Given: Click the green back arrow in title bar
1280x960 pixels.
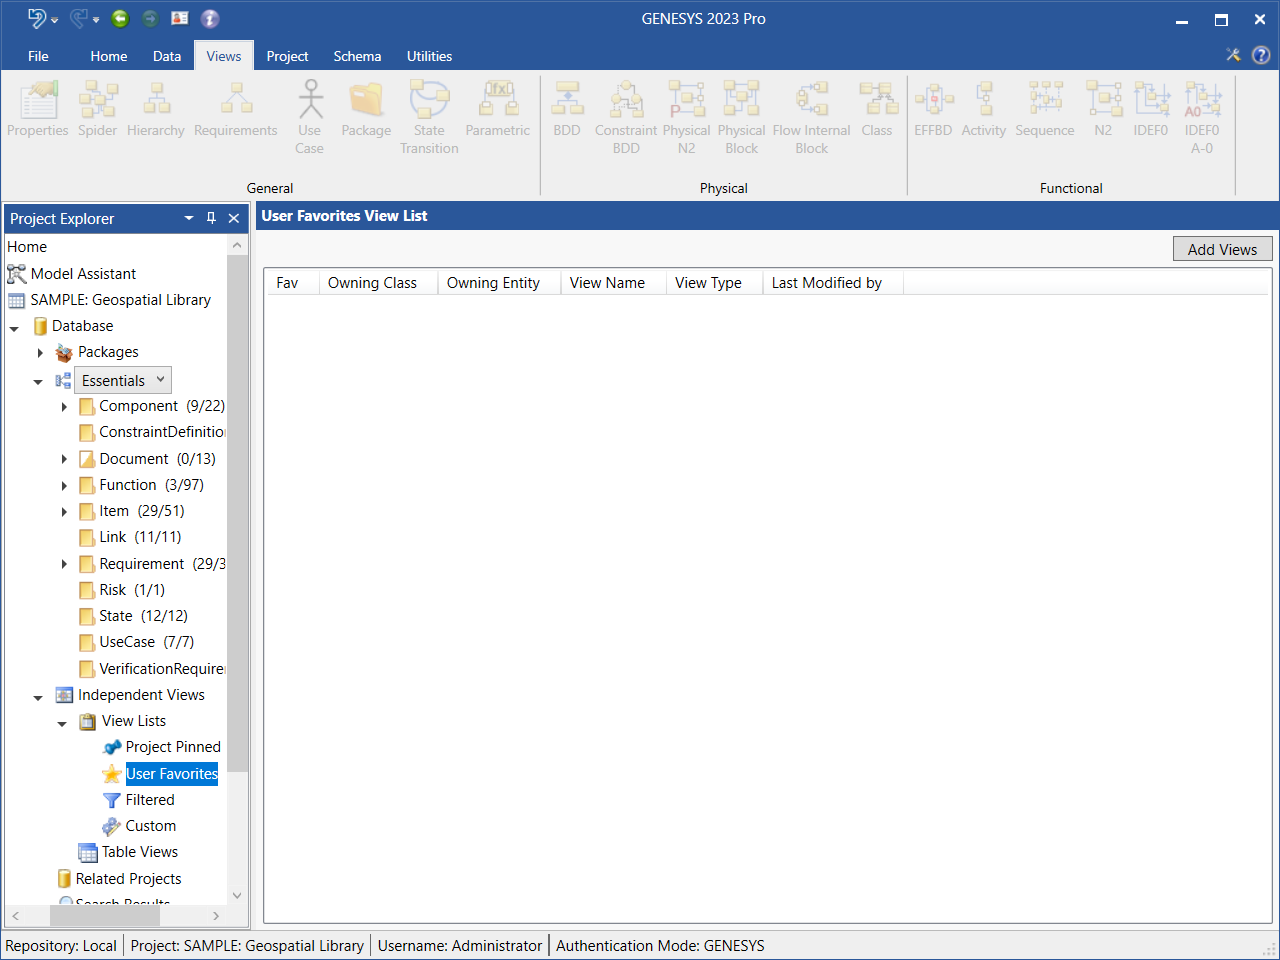Looking at the screenshot, I should (x=120, y=18).
